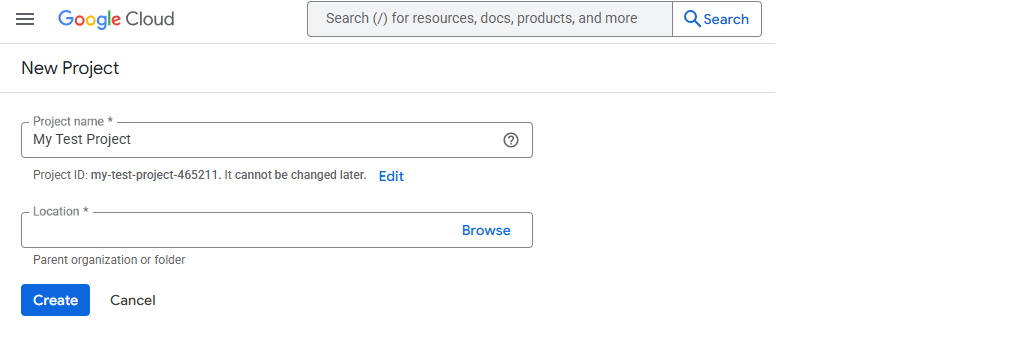The height and width of the screenshot is (362, 1032).
Task: Click the word Cloud in the logo
Action: [149, 19]
